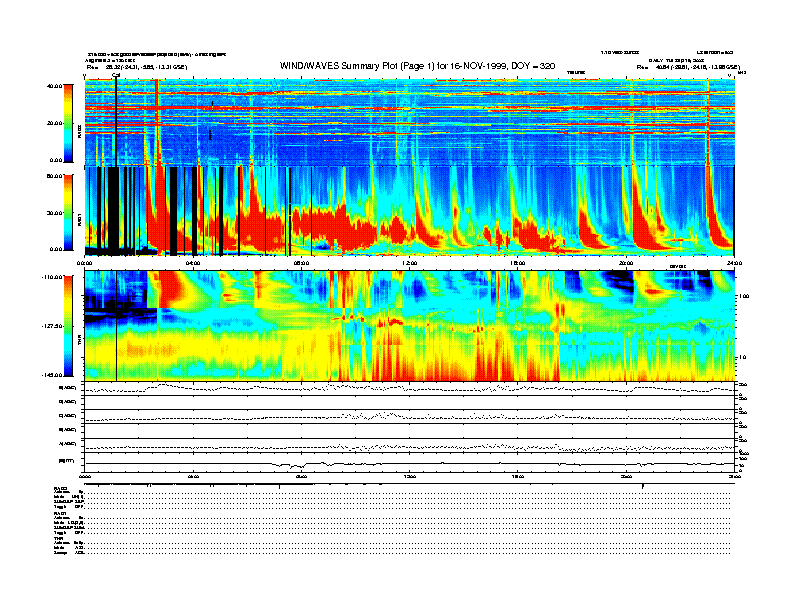Click the 30.00 label on RAD1 scale
This screenshot has height=612, width=792.
pos(54,213)
